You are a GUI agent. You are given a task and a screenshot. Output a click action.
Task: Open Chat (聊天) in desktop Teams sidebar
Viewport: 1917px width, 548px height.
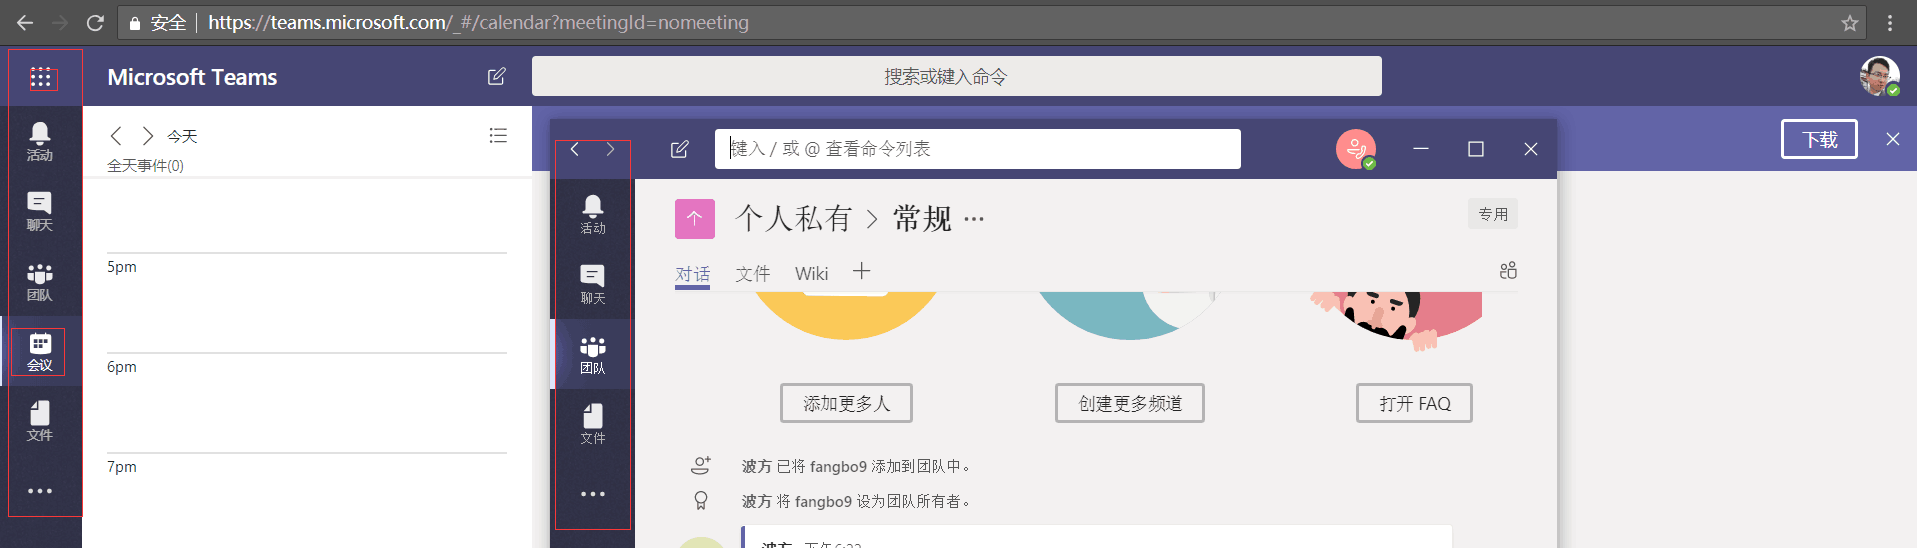(x=593, y=284)
